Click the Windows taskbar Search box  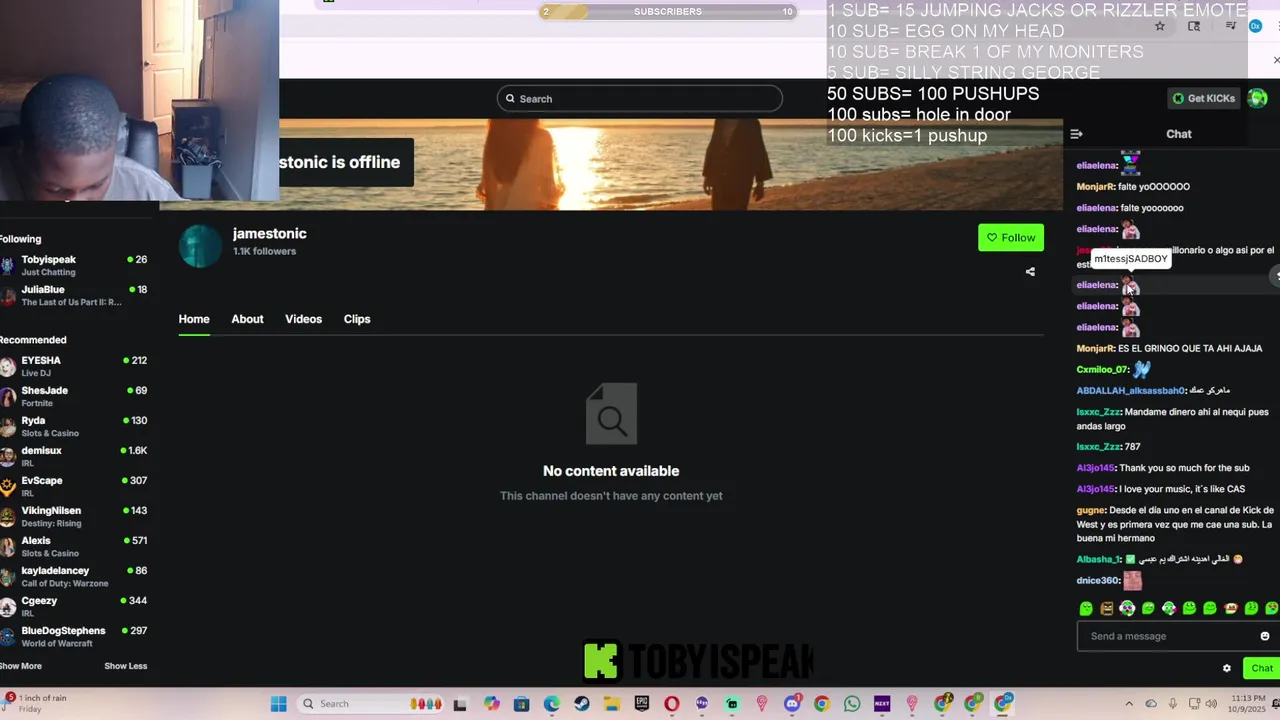tap(372, 704)
